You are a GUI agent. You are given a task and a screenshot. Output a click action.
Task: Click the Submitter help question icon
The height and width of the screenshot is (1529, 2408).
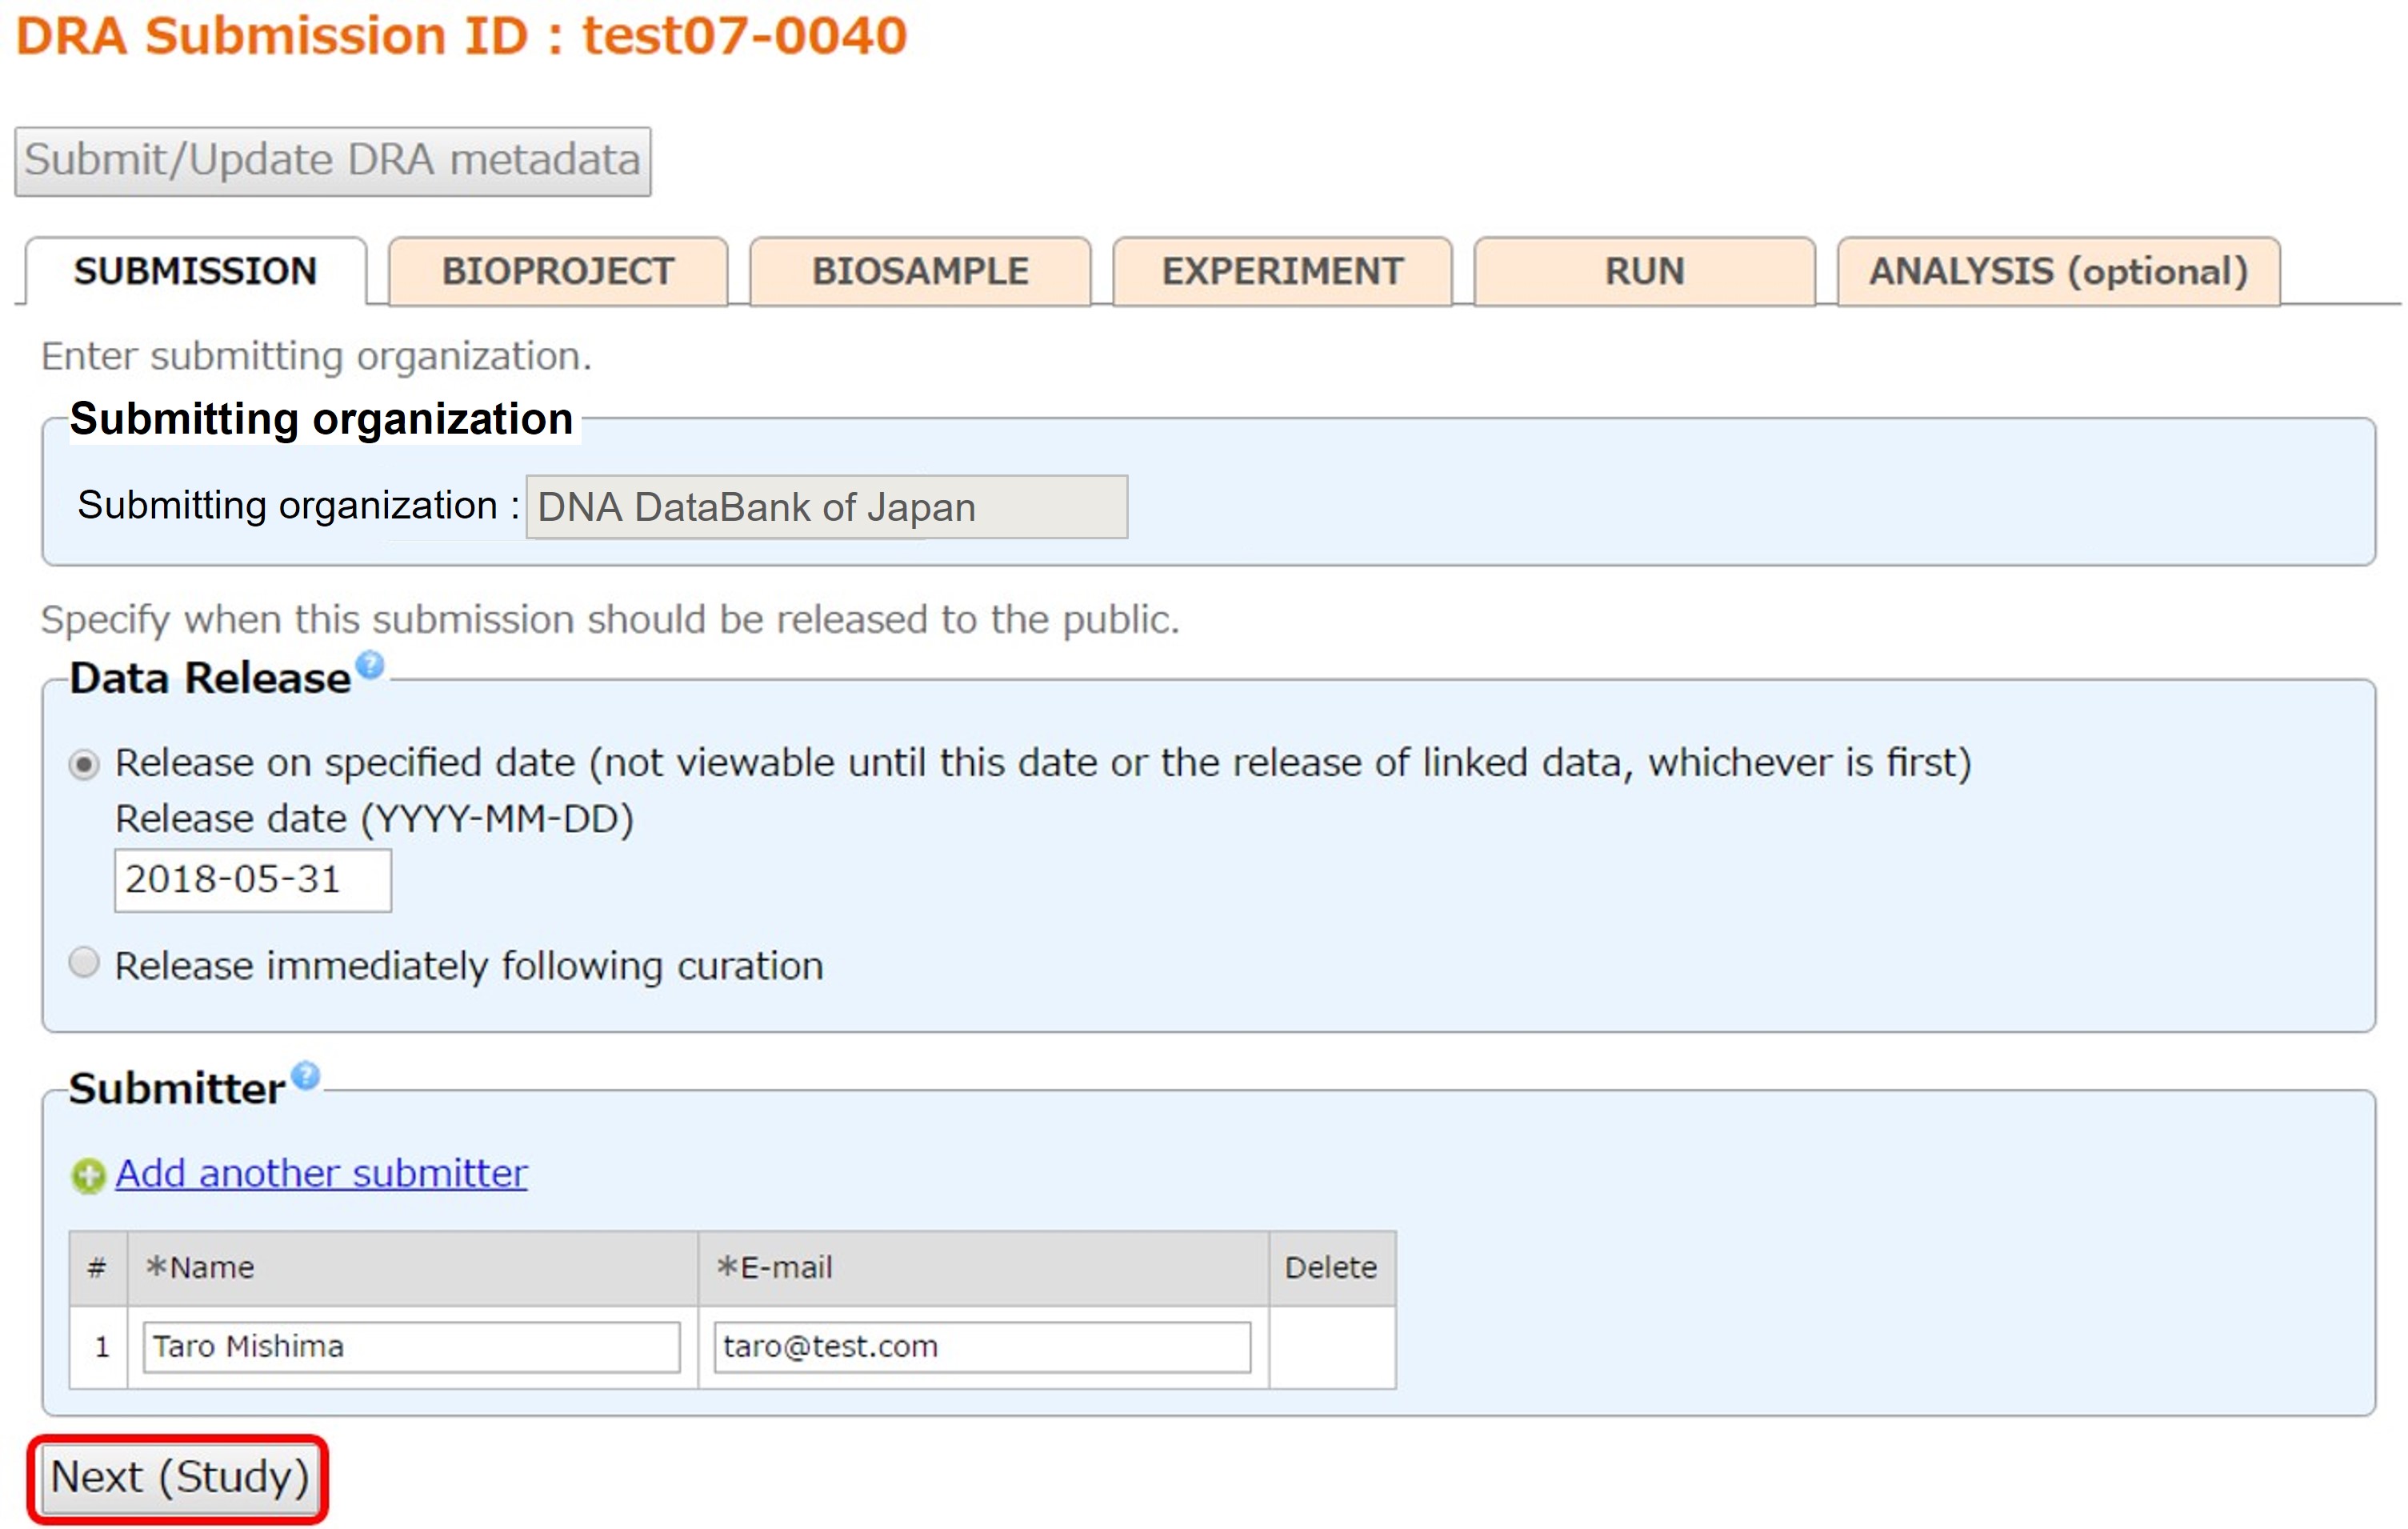tap(306, 1076)
